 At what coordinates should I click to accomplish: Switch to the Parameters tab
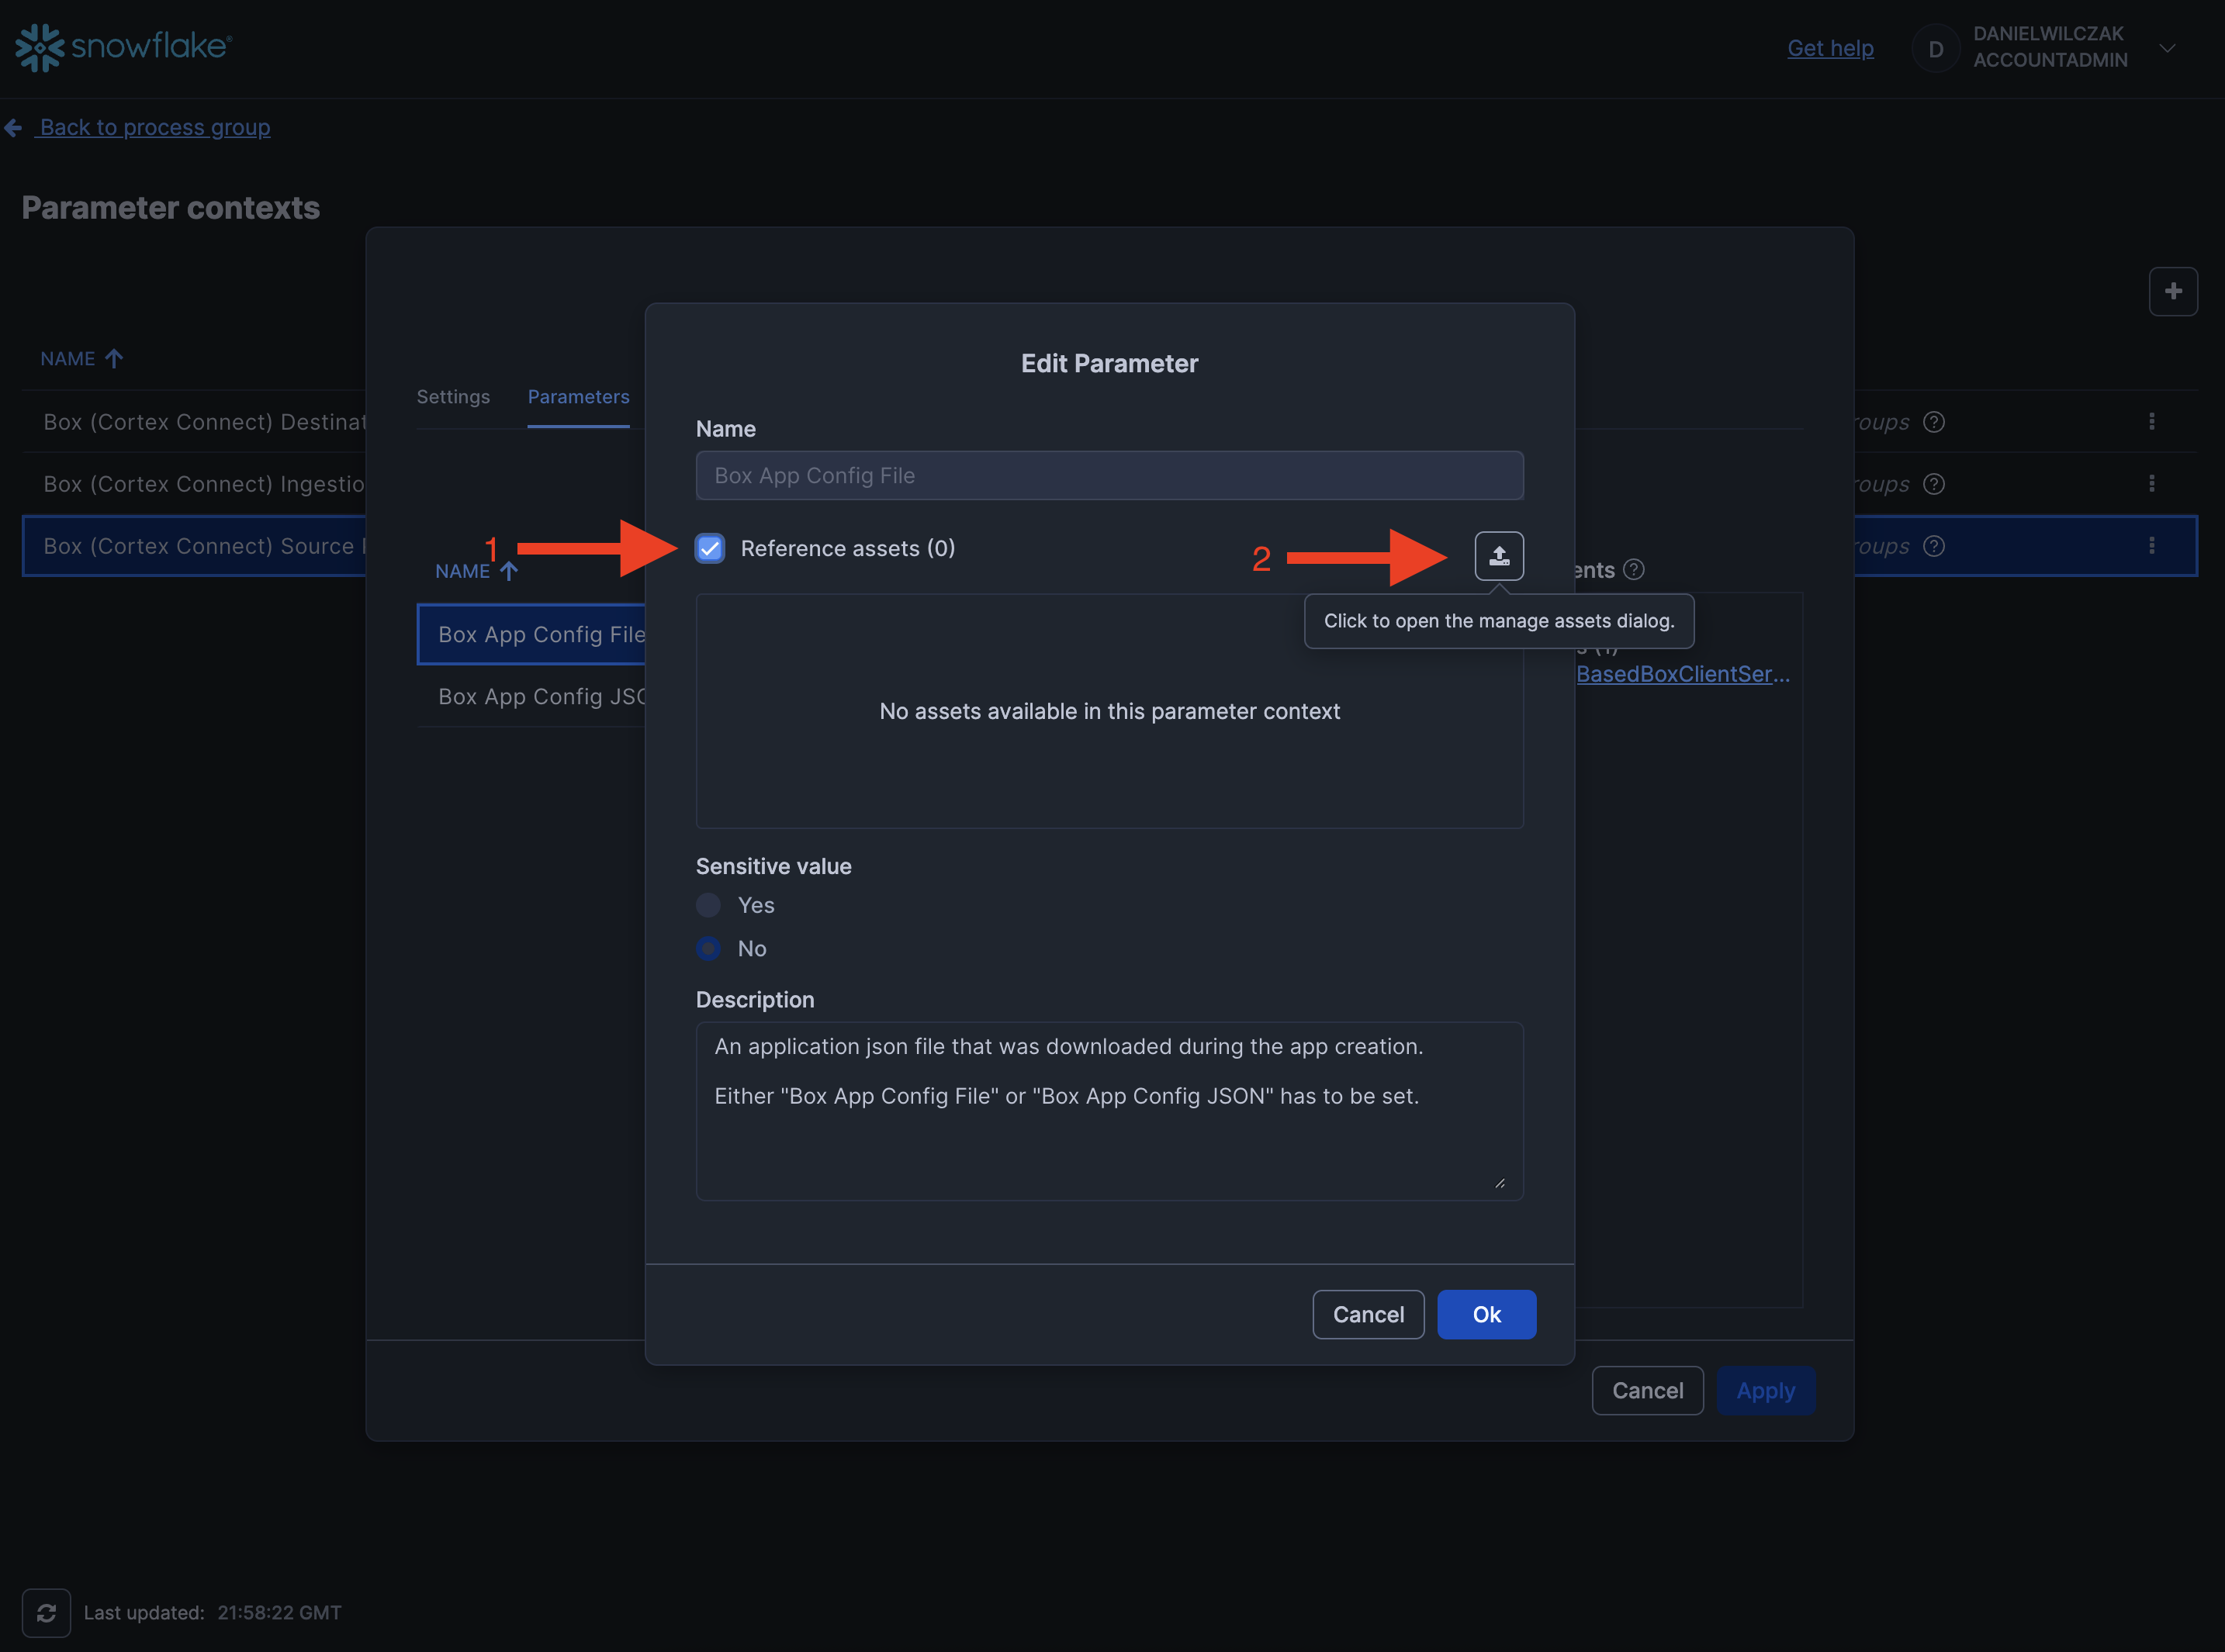pos(578,397)
